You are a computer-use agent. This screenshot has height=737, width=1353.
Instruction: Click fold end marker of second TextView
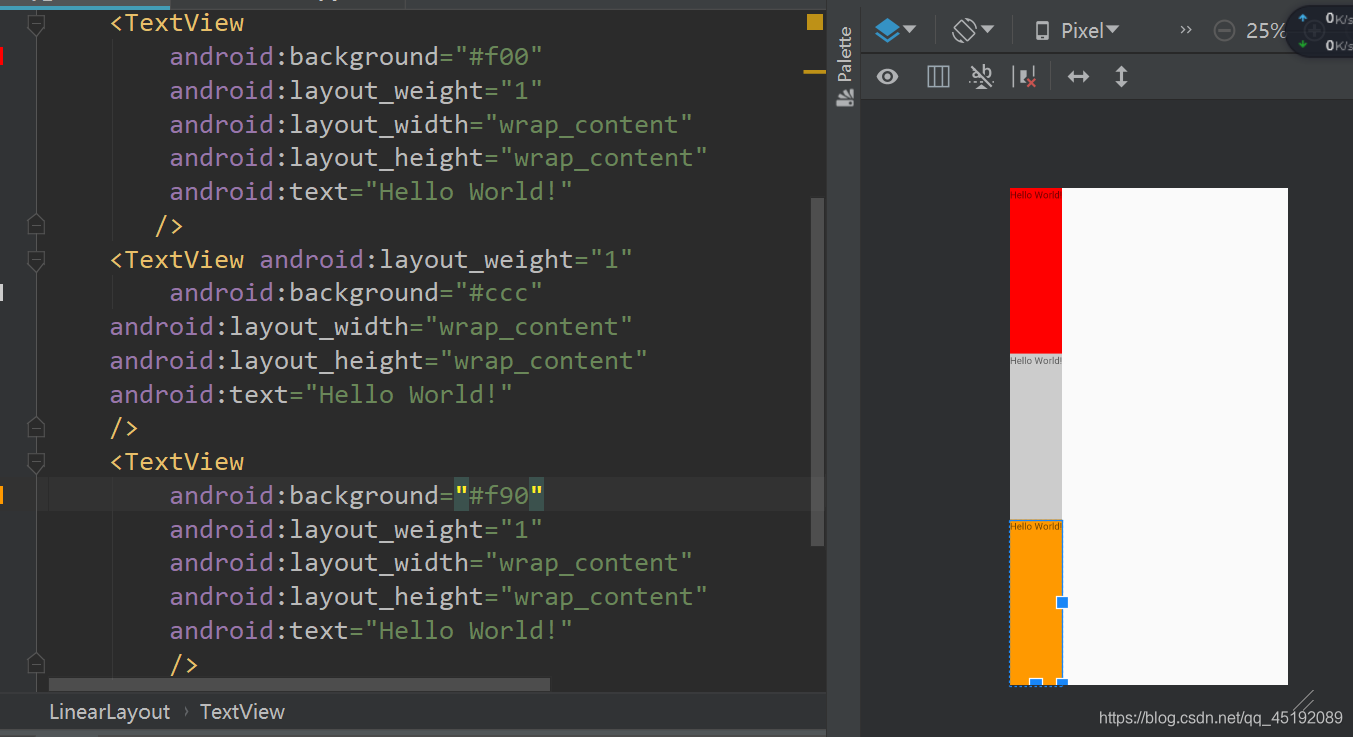click(x=36, y=428)
